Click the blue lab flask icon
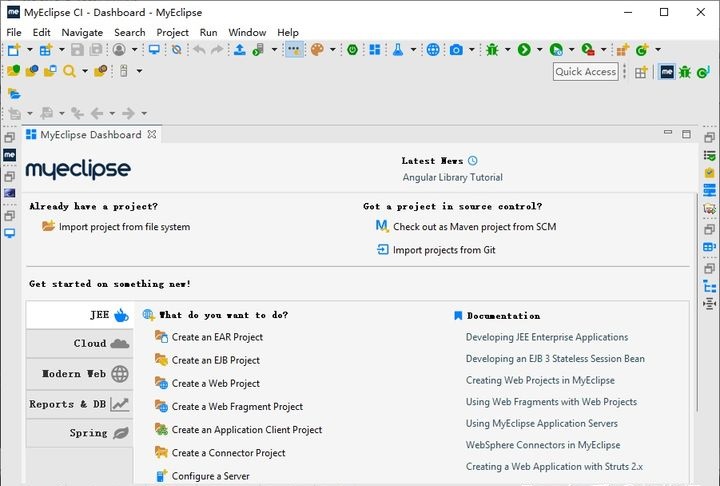 point(398,50)
